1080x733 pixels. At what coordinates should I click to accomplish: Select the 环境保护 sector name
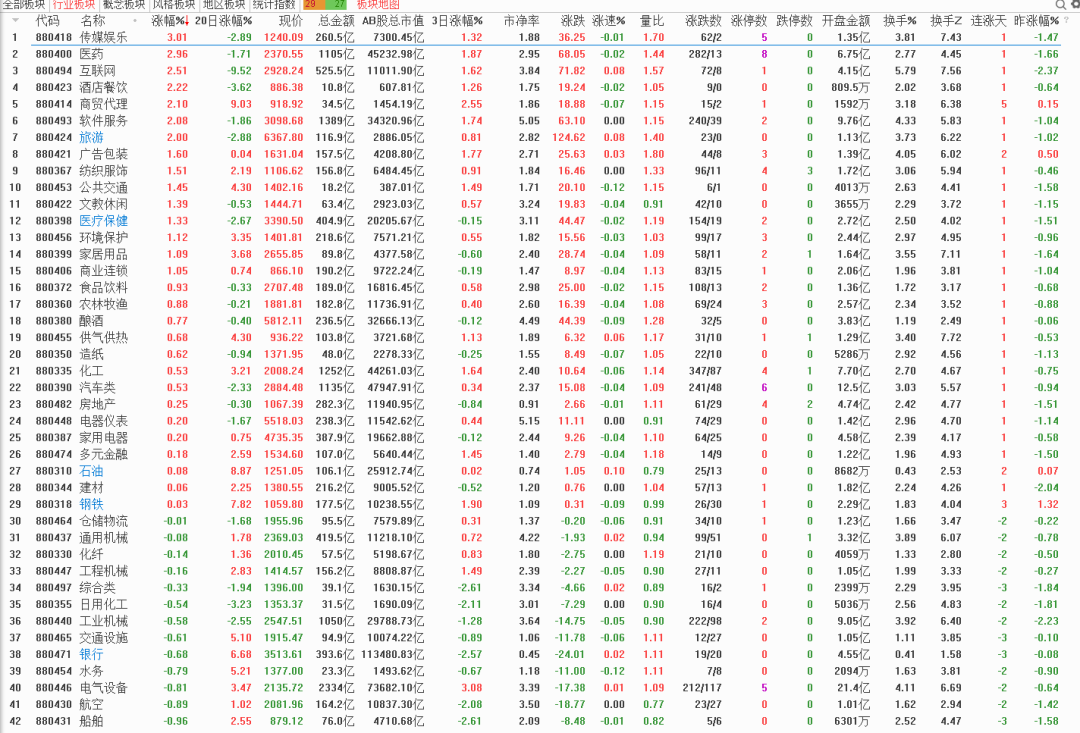pyautogui.click(x=103, y=237)
